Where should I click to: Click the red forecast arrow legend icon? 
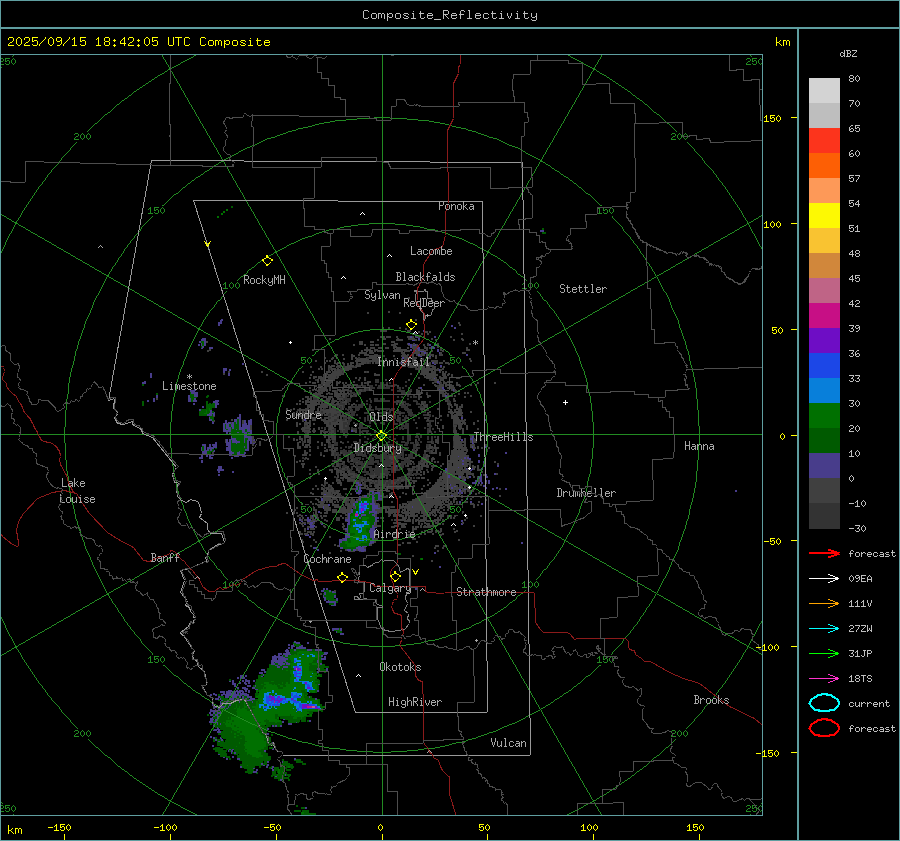coord(824,553)
